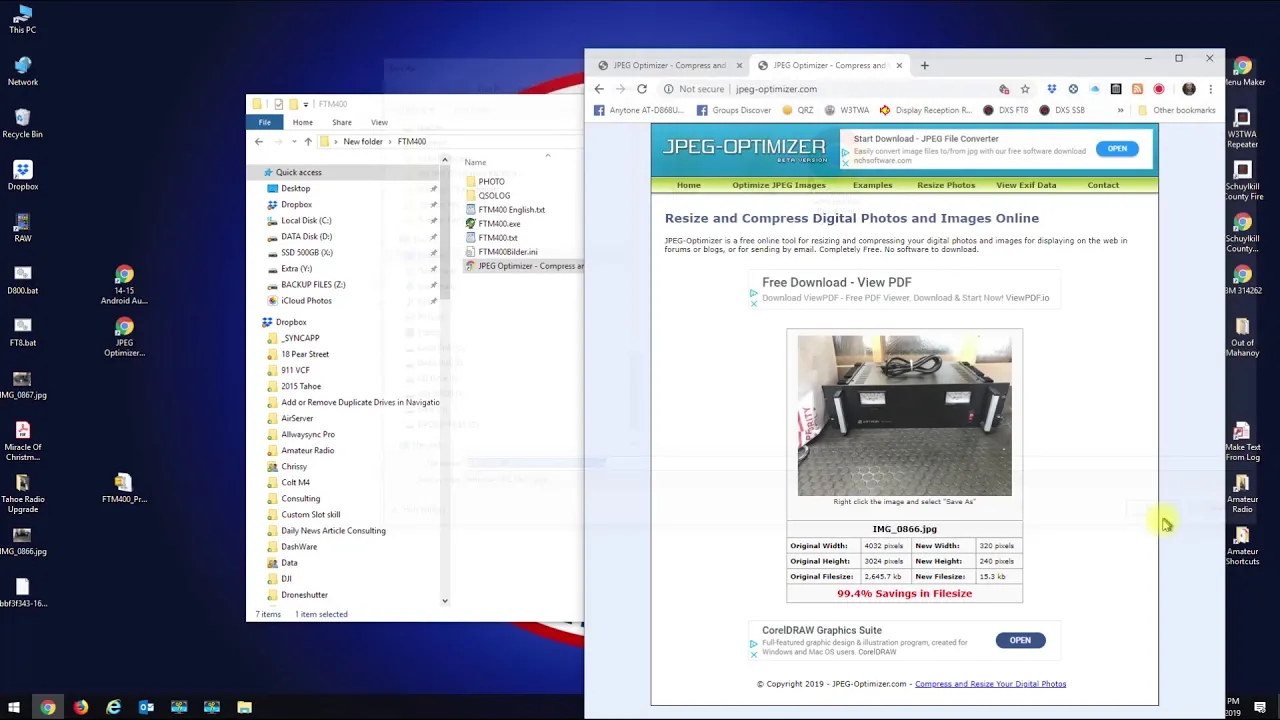
Task: Open the Home menu on JPEG-Optimizer site
Action: [688, 185]
